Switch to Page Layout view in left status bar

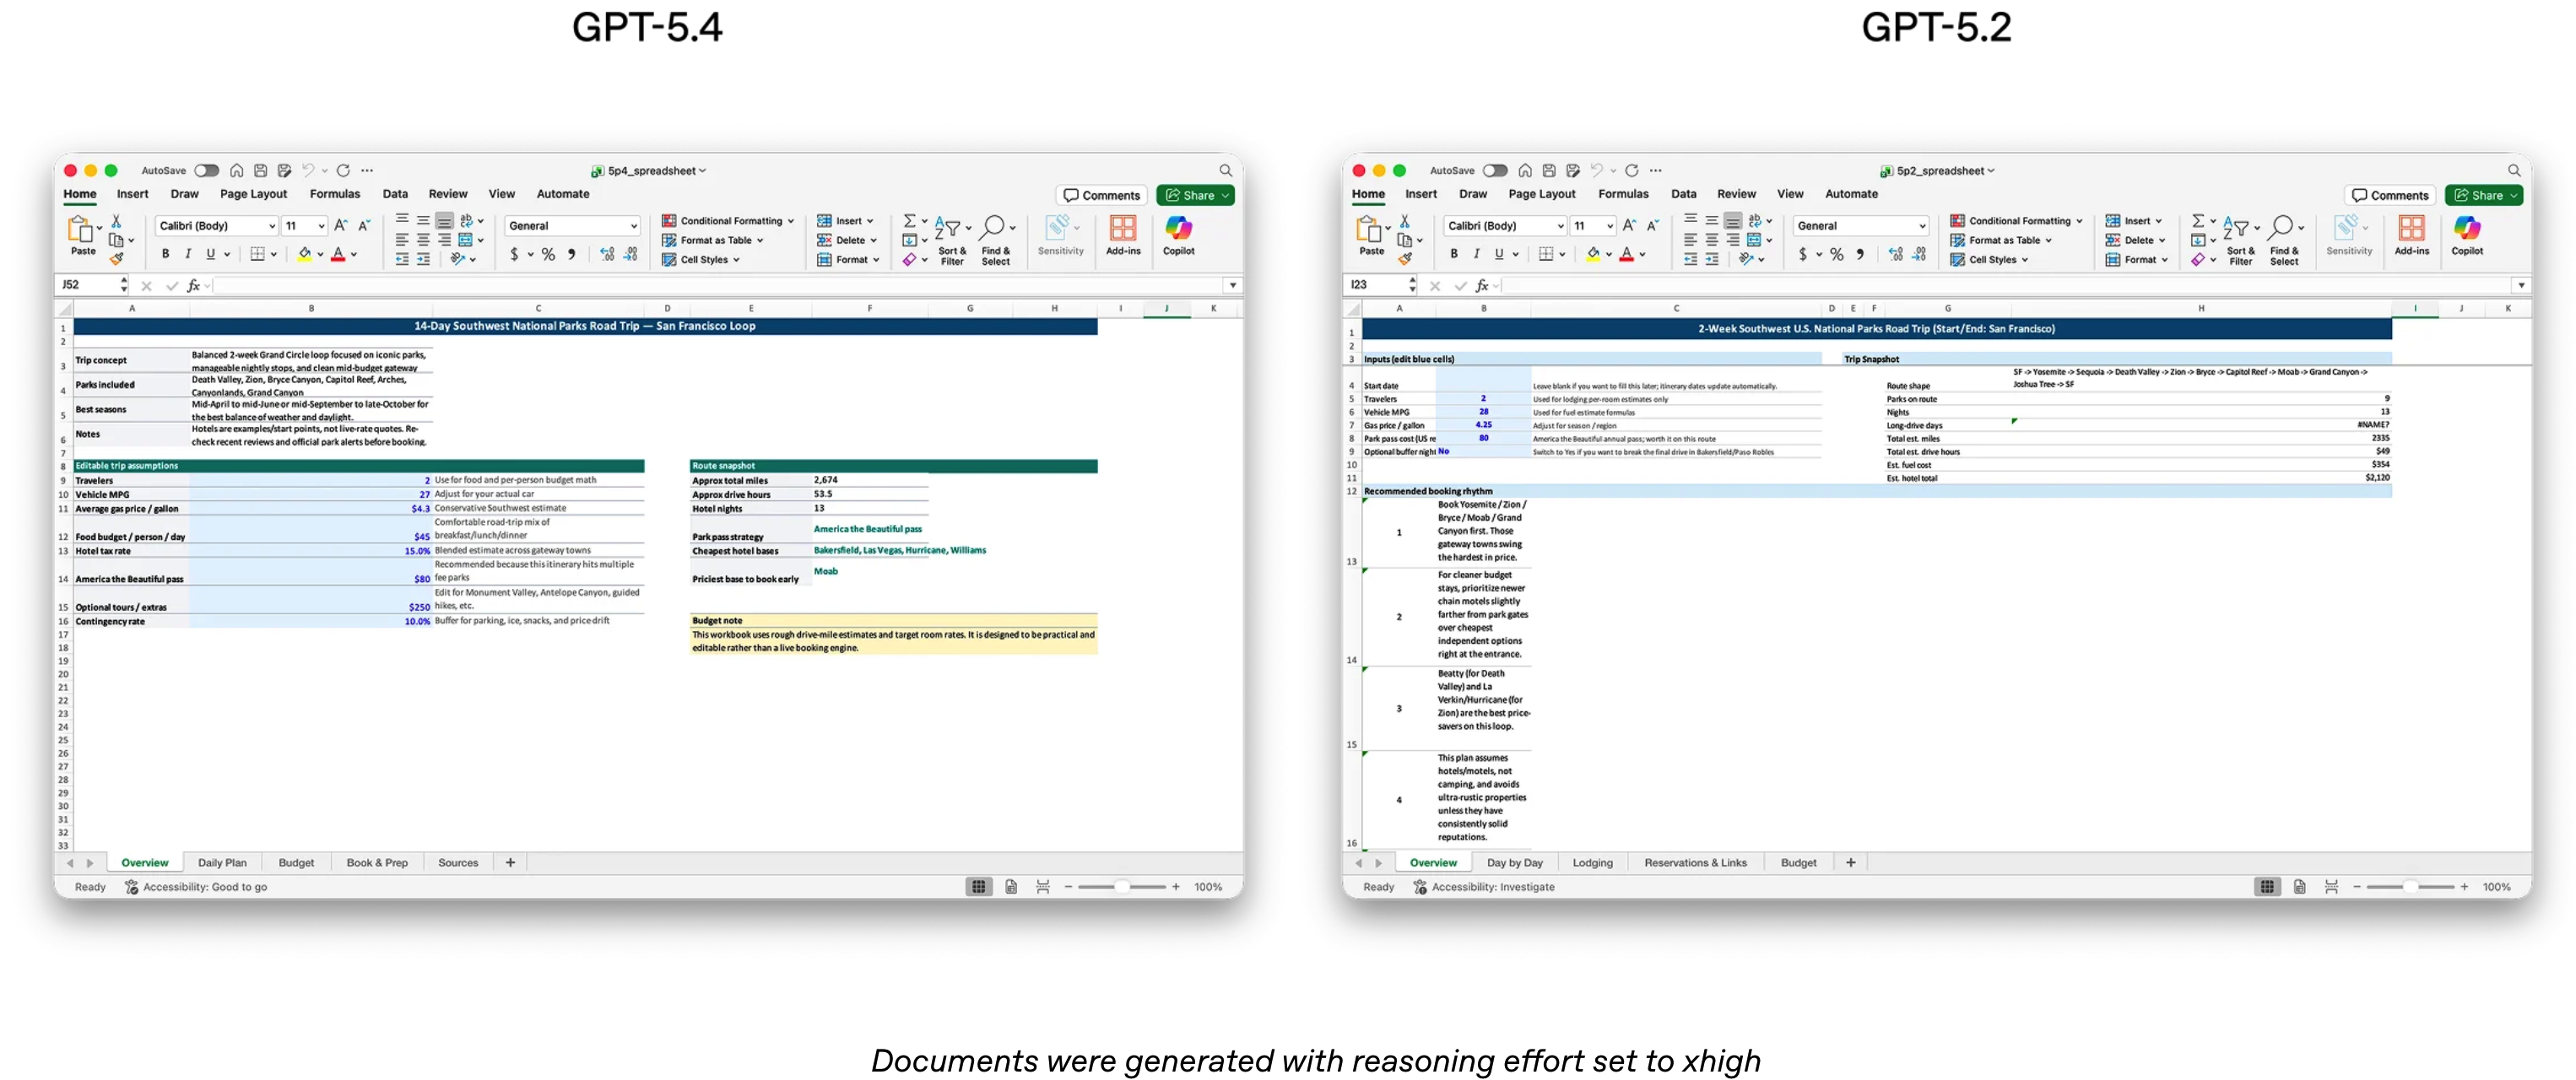(x=1011, y=887)
